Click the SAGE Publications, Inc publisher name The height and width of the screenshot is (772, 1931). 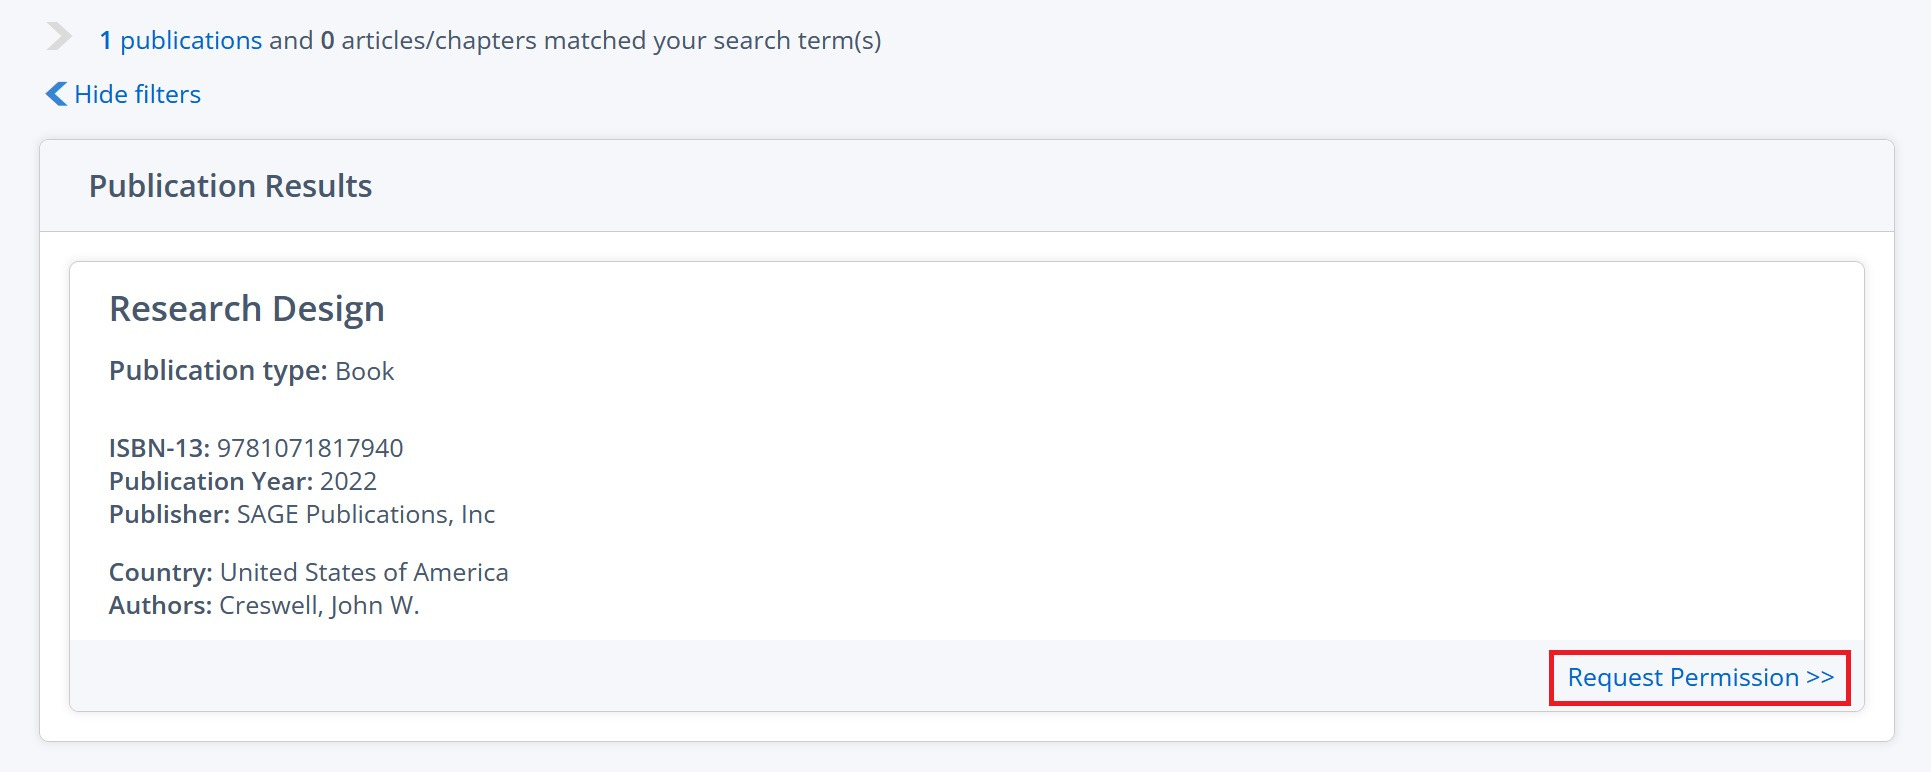[366, 514]
